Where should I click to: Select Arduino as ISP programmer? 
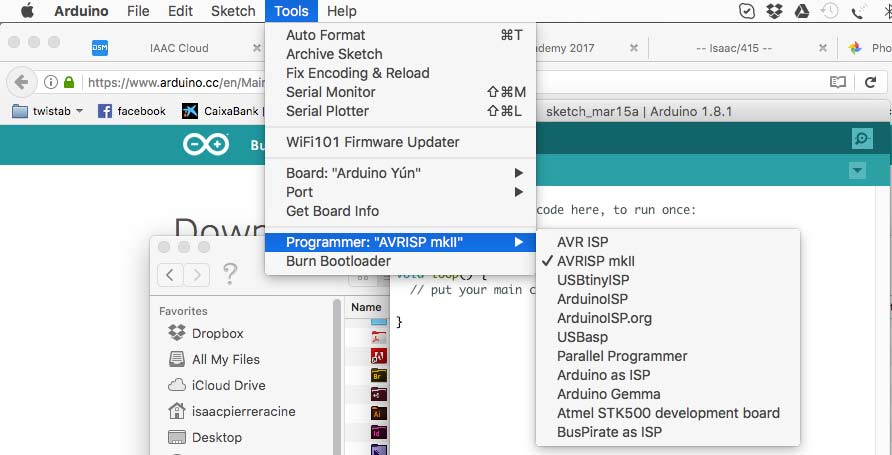click(x=668, y=375)
